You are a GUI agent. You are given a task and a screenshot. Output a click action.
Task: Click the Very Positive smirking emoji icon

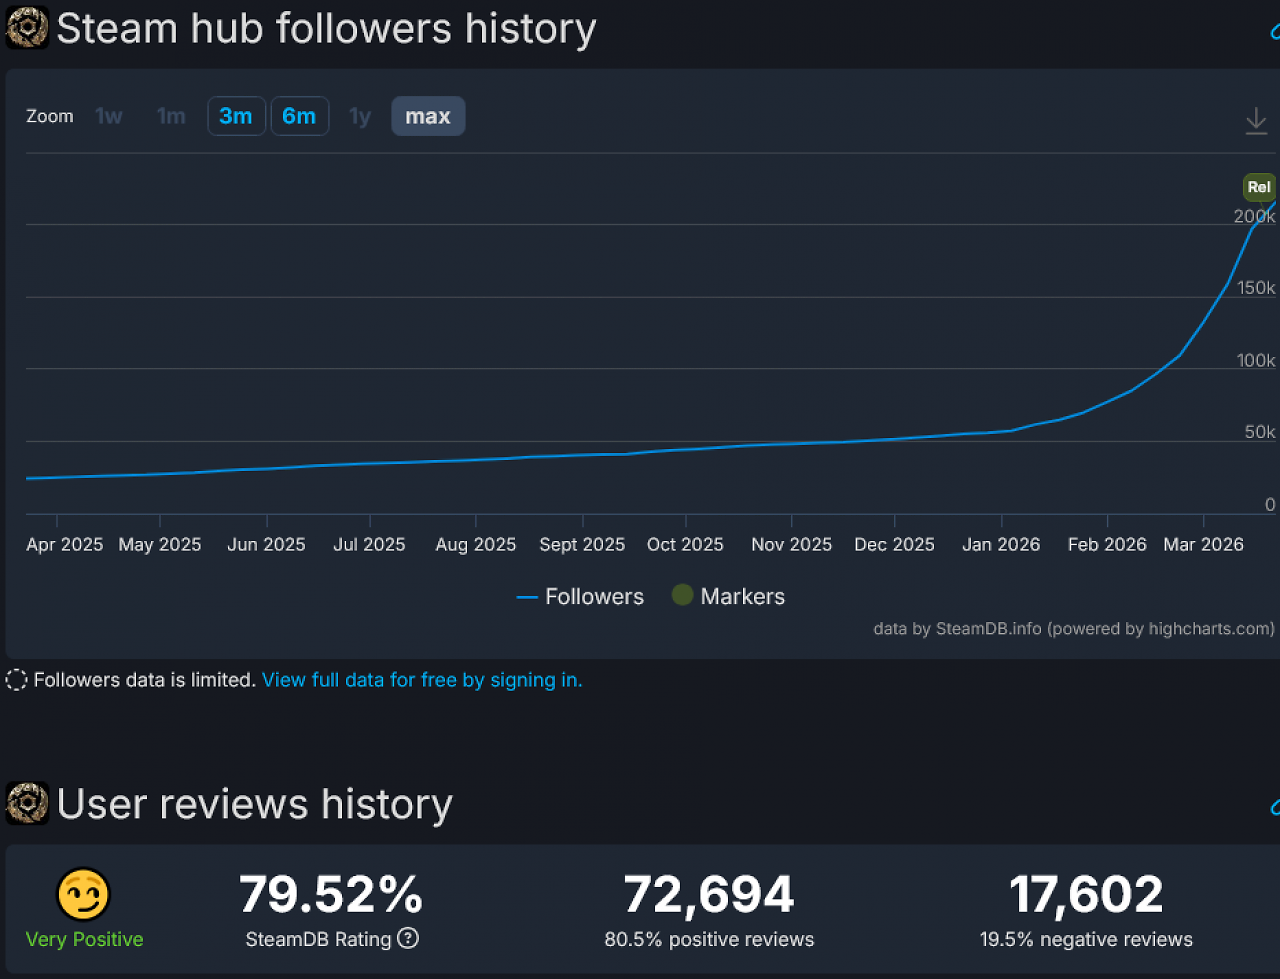84,894
